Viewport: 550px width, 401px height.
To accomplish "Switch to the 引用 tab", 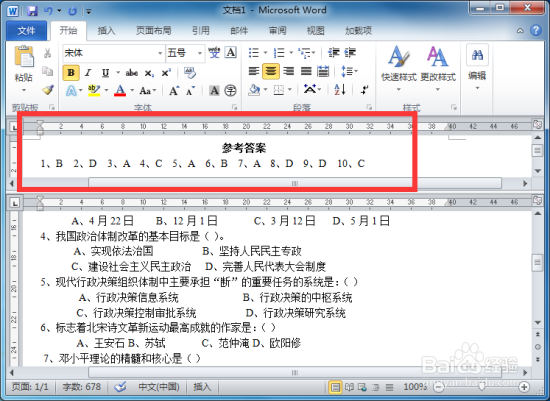I will (201, 31).
